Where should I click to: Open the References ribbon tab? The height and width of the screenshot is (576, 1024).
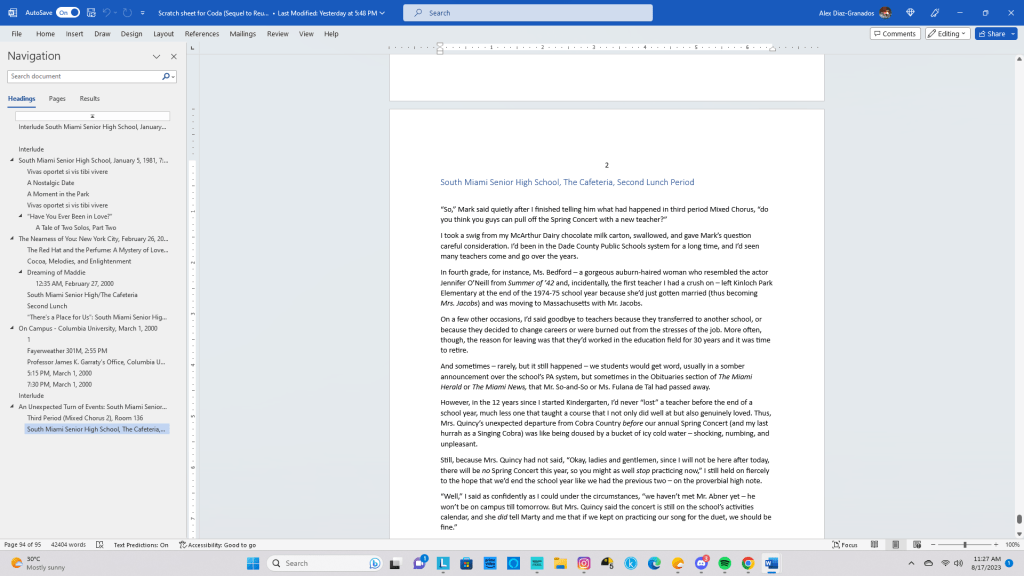coord(201,34)
